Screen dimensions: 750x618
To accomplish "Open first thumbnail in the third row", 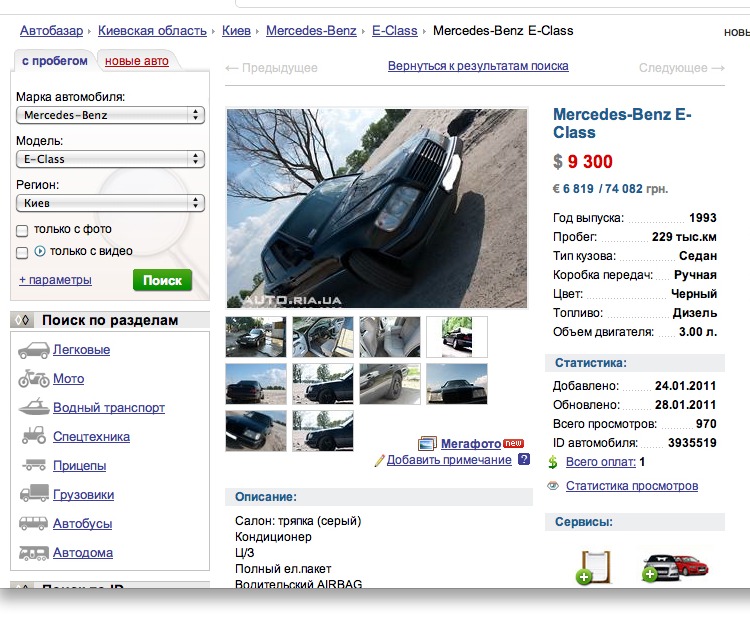I will coord(256,431).
